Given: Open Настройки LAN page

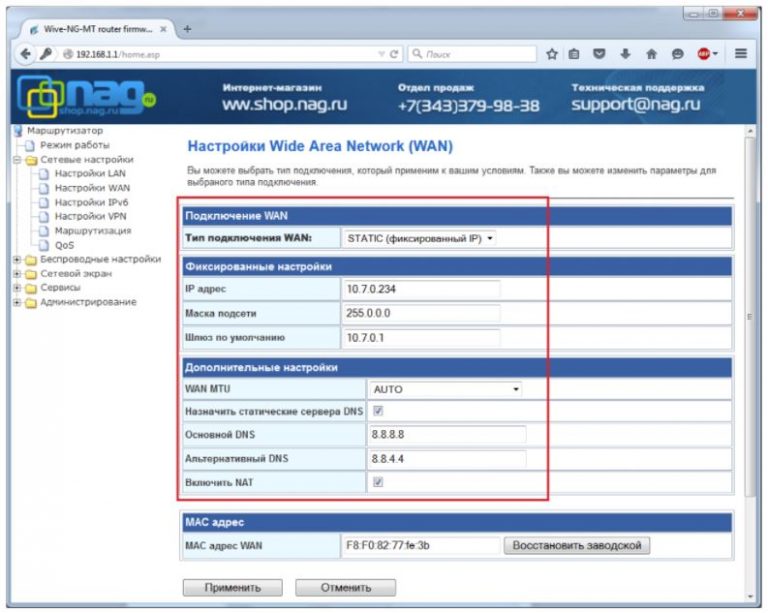Looking at the screenshot, I should (90, 173).
